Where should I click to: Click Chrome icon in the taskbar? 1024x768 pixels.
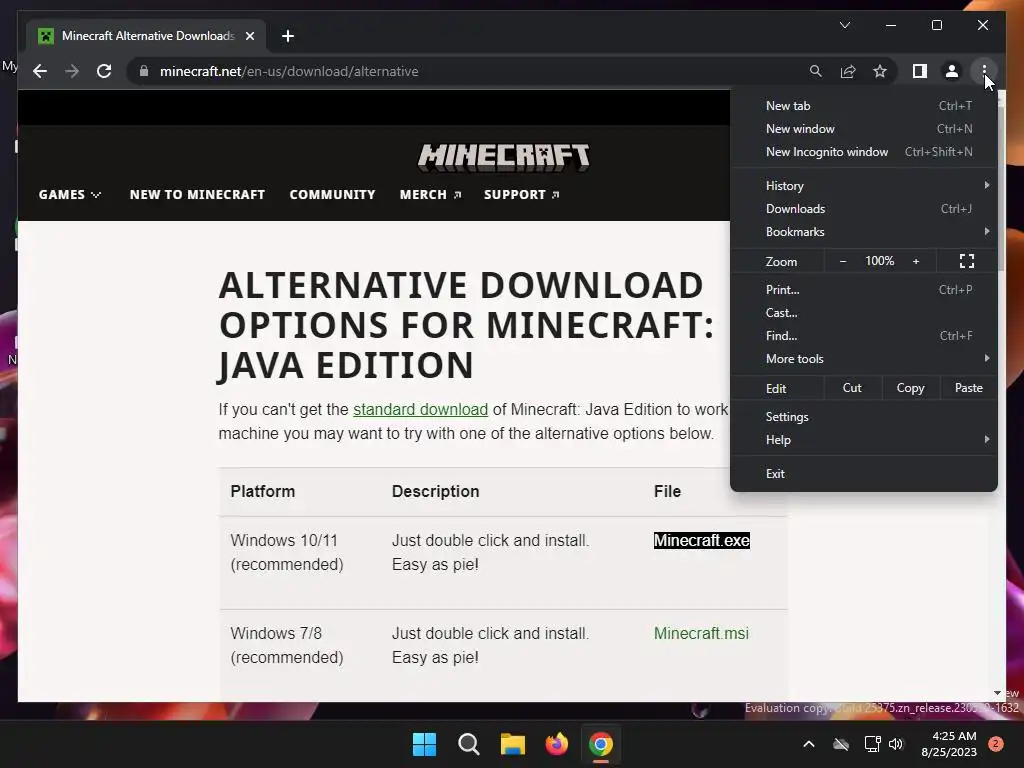[x=601, y=744]
